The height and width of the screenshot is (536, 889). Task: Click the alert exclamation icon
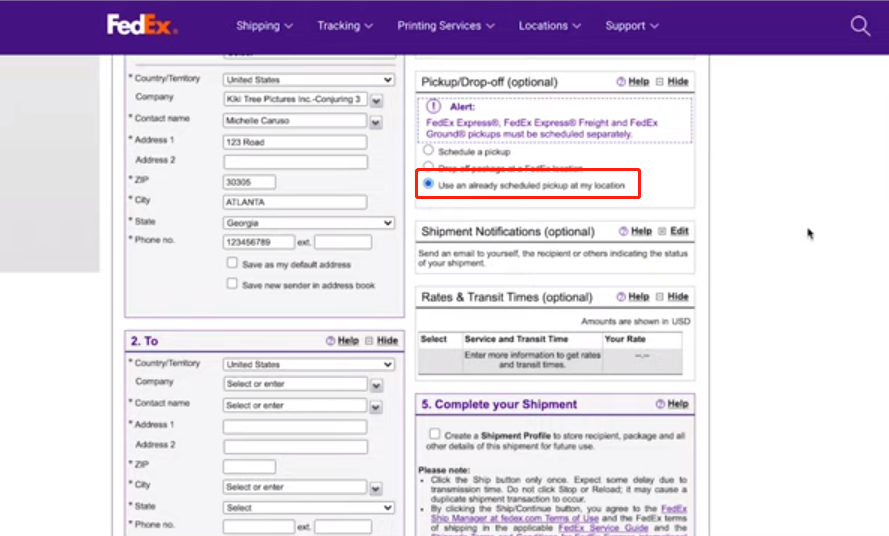tap(433, 106)
